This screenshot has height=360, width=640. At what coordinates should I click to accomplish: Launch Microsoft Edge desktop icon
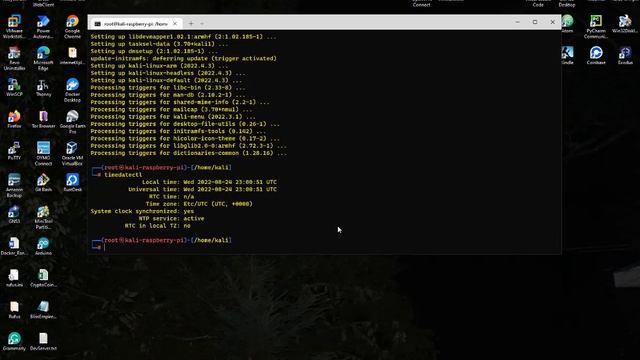(x=43, y=59)
